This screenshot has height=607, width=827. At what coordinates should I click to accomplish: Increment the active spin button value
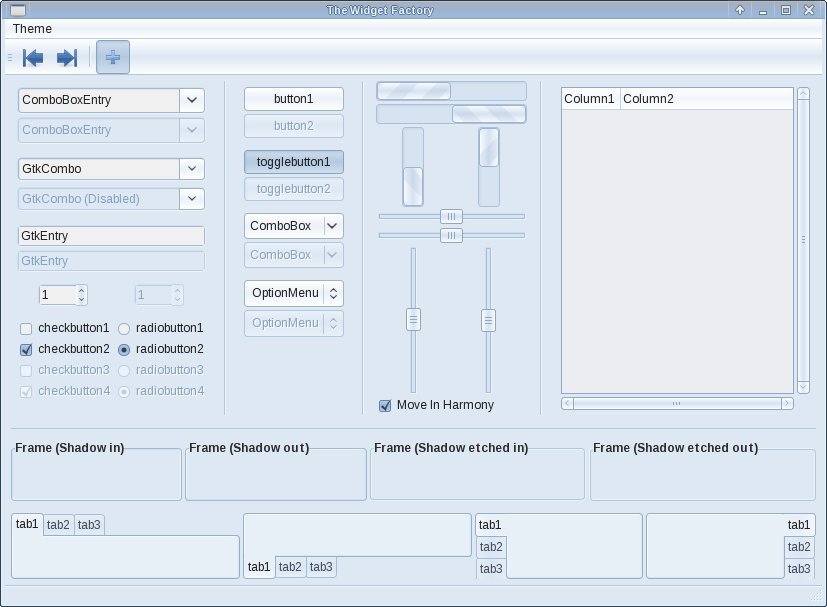click(x=81, y=290)
